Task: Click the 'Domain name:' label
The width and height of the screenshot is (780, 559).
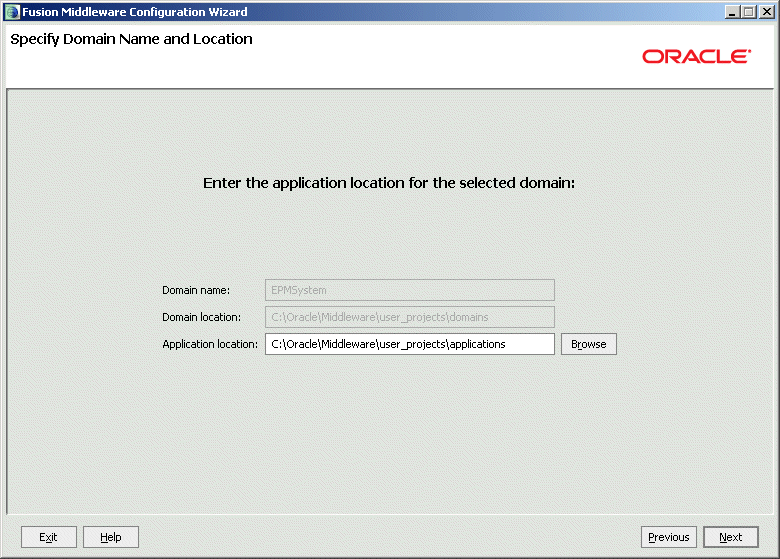Action: (x=196, y=290)
